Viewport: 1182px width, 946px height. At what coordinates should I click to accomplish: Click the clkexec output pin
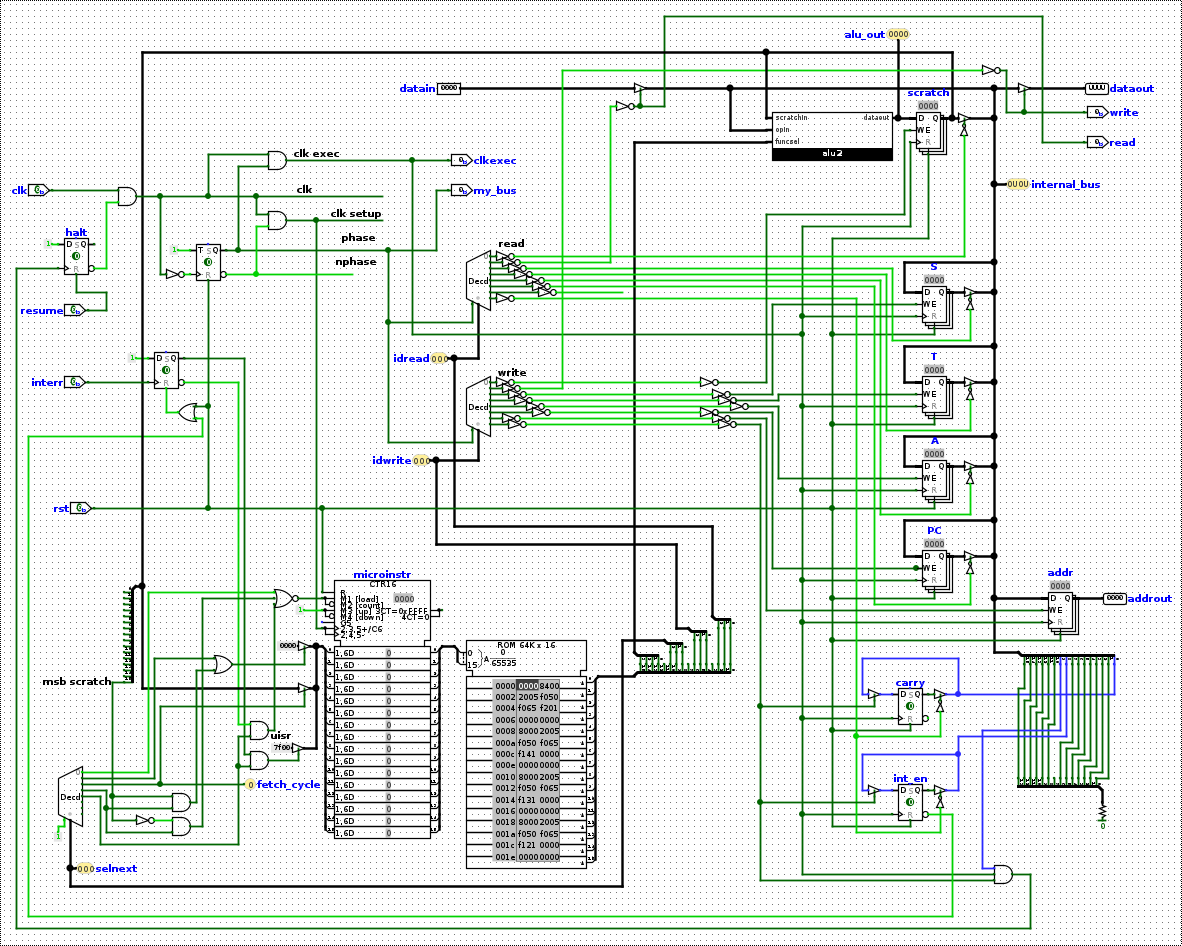[x=461, y=160]
